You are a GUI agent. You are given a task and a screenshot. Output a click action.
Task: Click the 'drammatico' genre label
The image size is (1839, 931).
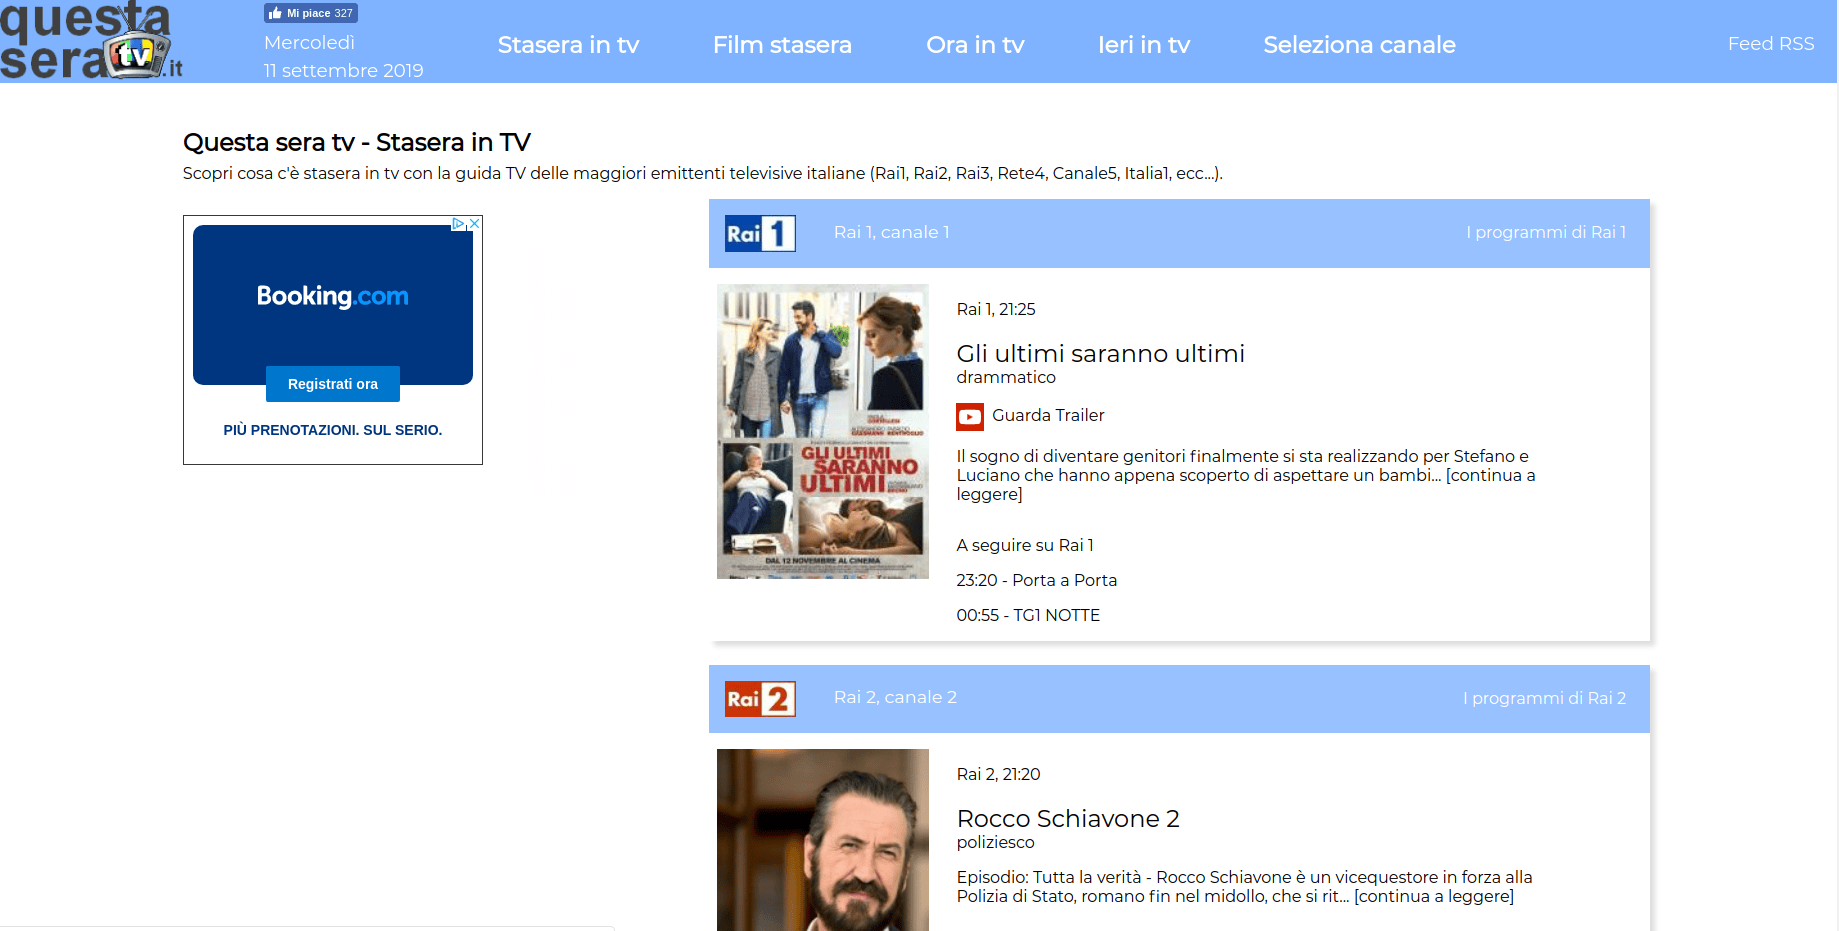(x=1006, y=377)
